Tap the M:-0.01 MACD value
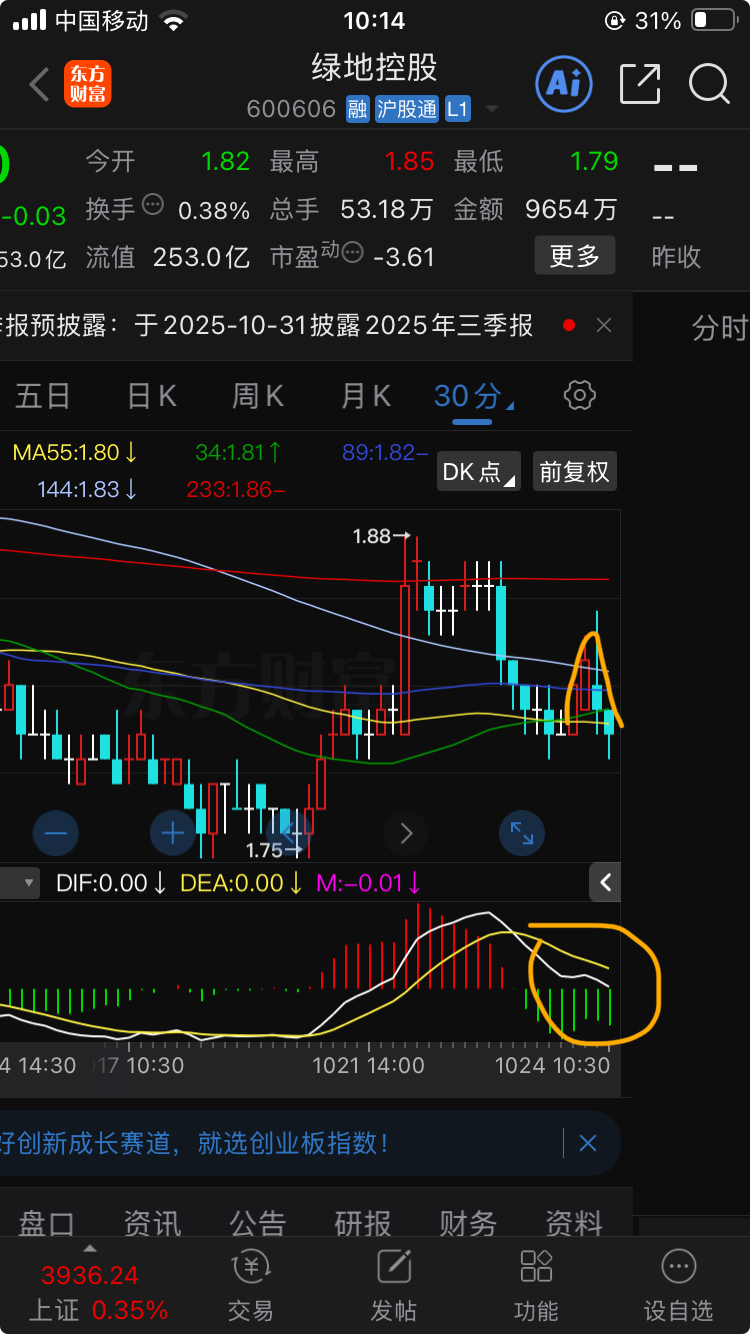The image size is (750, 1334). [369, 883]
